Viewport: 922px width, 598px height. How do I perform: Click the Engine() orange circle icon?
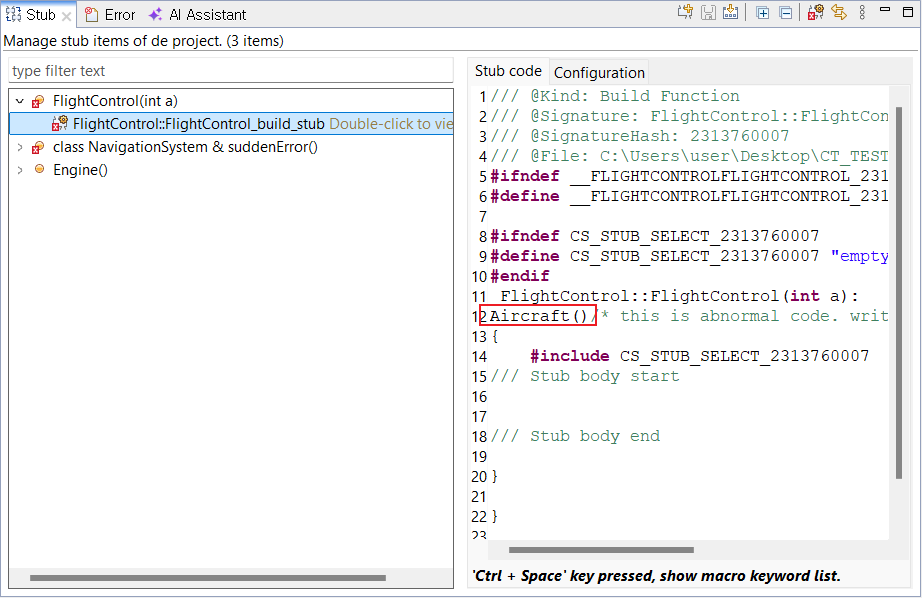pos(39,169)
